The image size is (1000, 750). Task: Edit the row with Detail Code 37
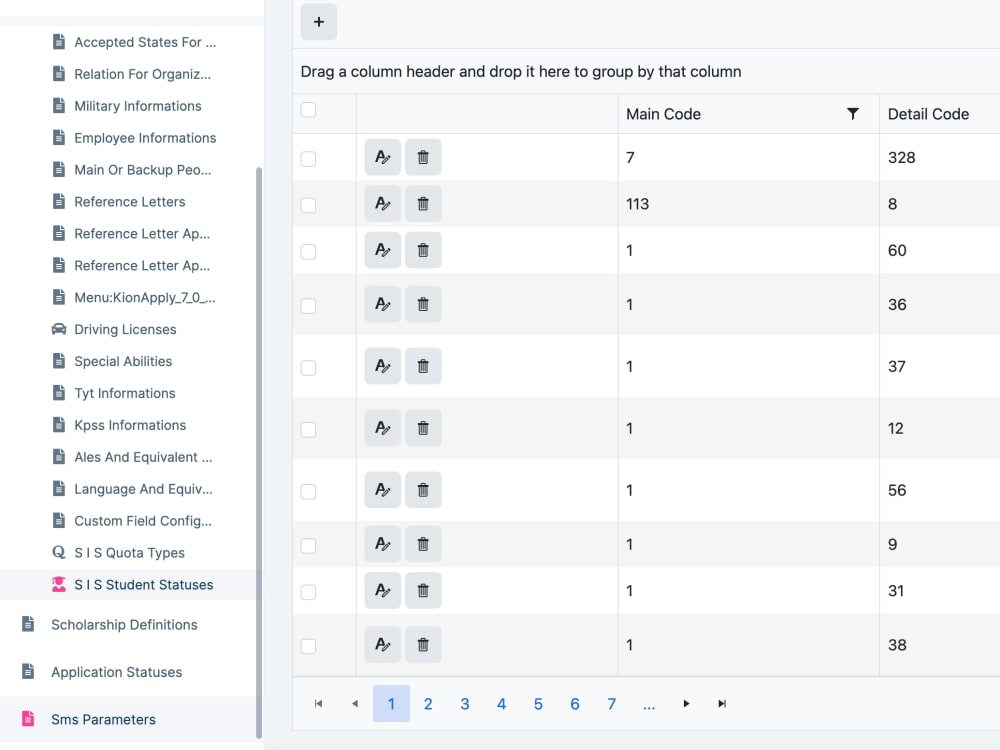coord(383,367)
